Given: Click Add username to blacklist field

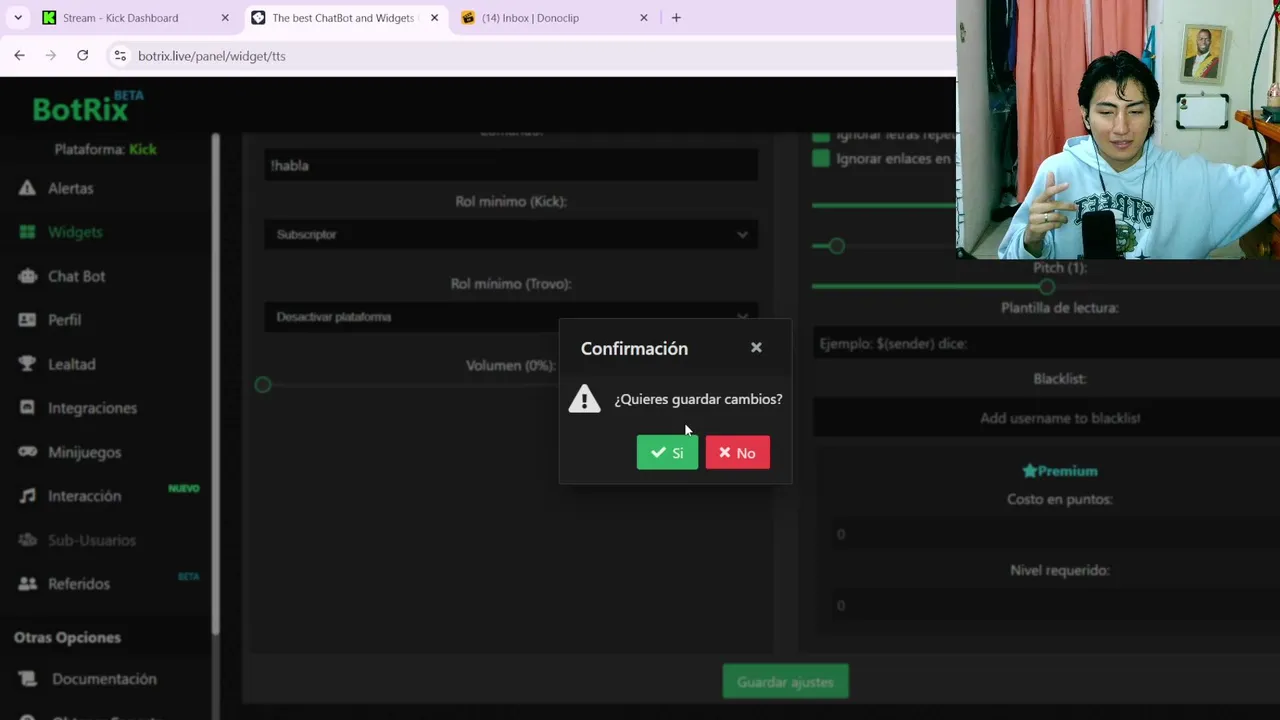Looking at the screenshot, I should tap(1046, 418).
